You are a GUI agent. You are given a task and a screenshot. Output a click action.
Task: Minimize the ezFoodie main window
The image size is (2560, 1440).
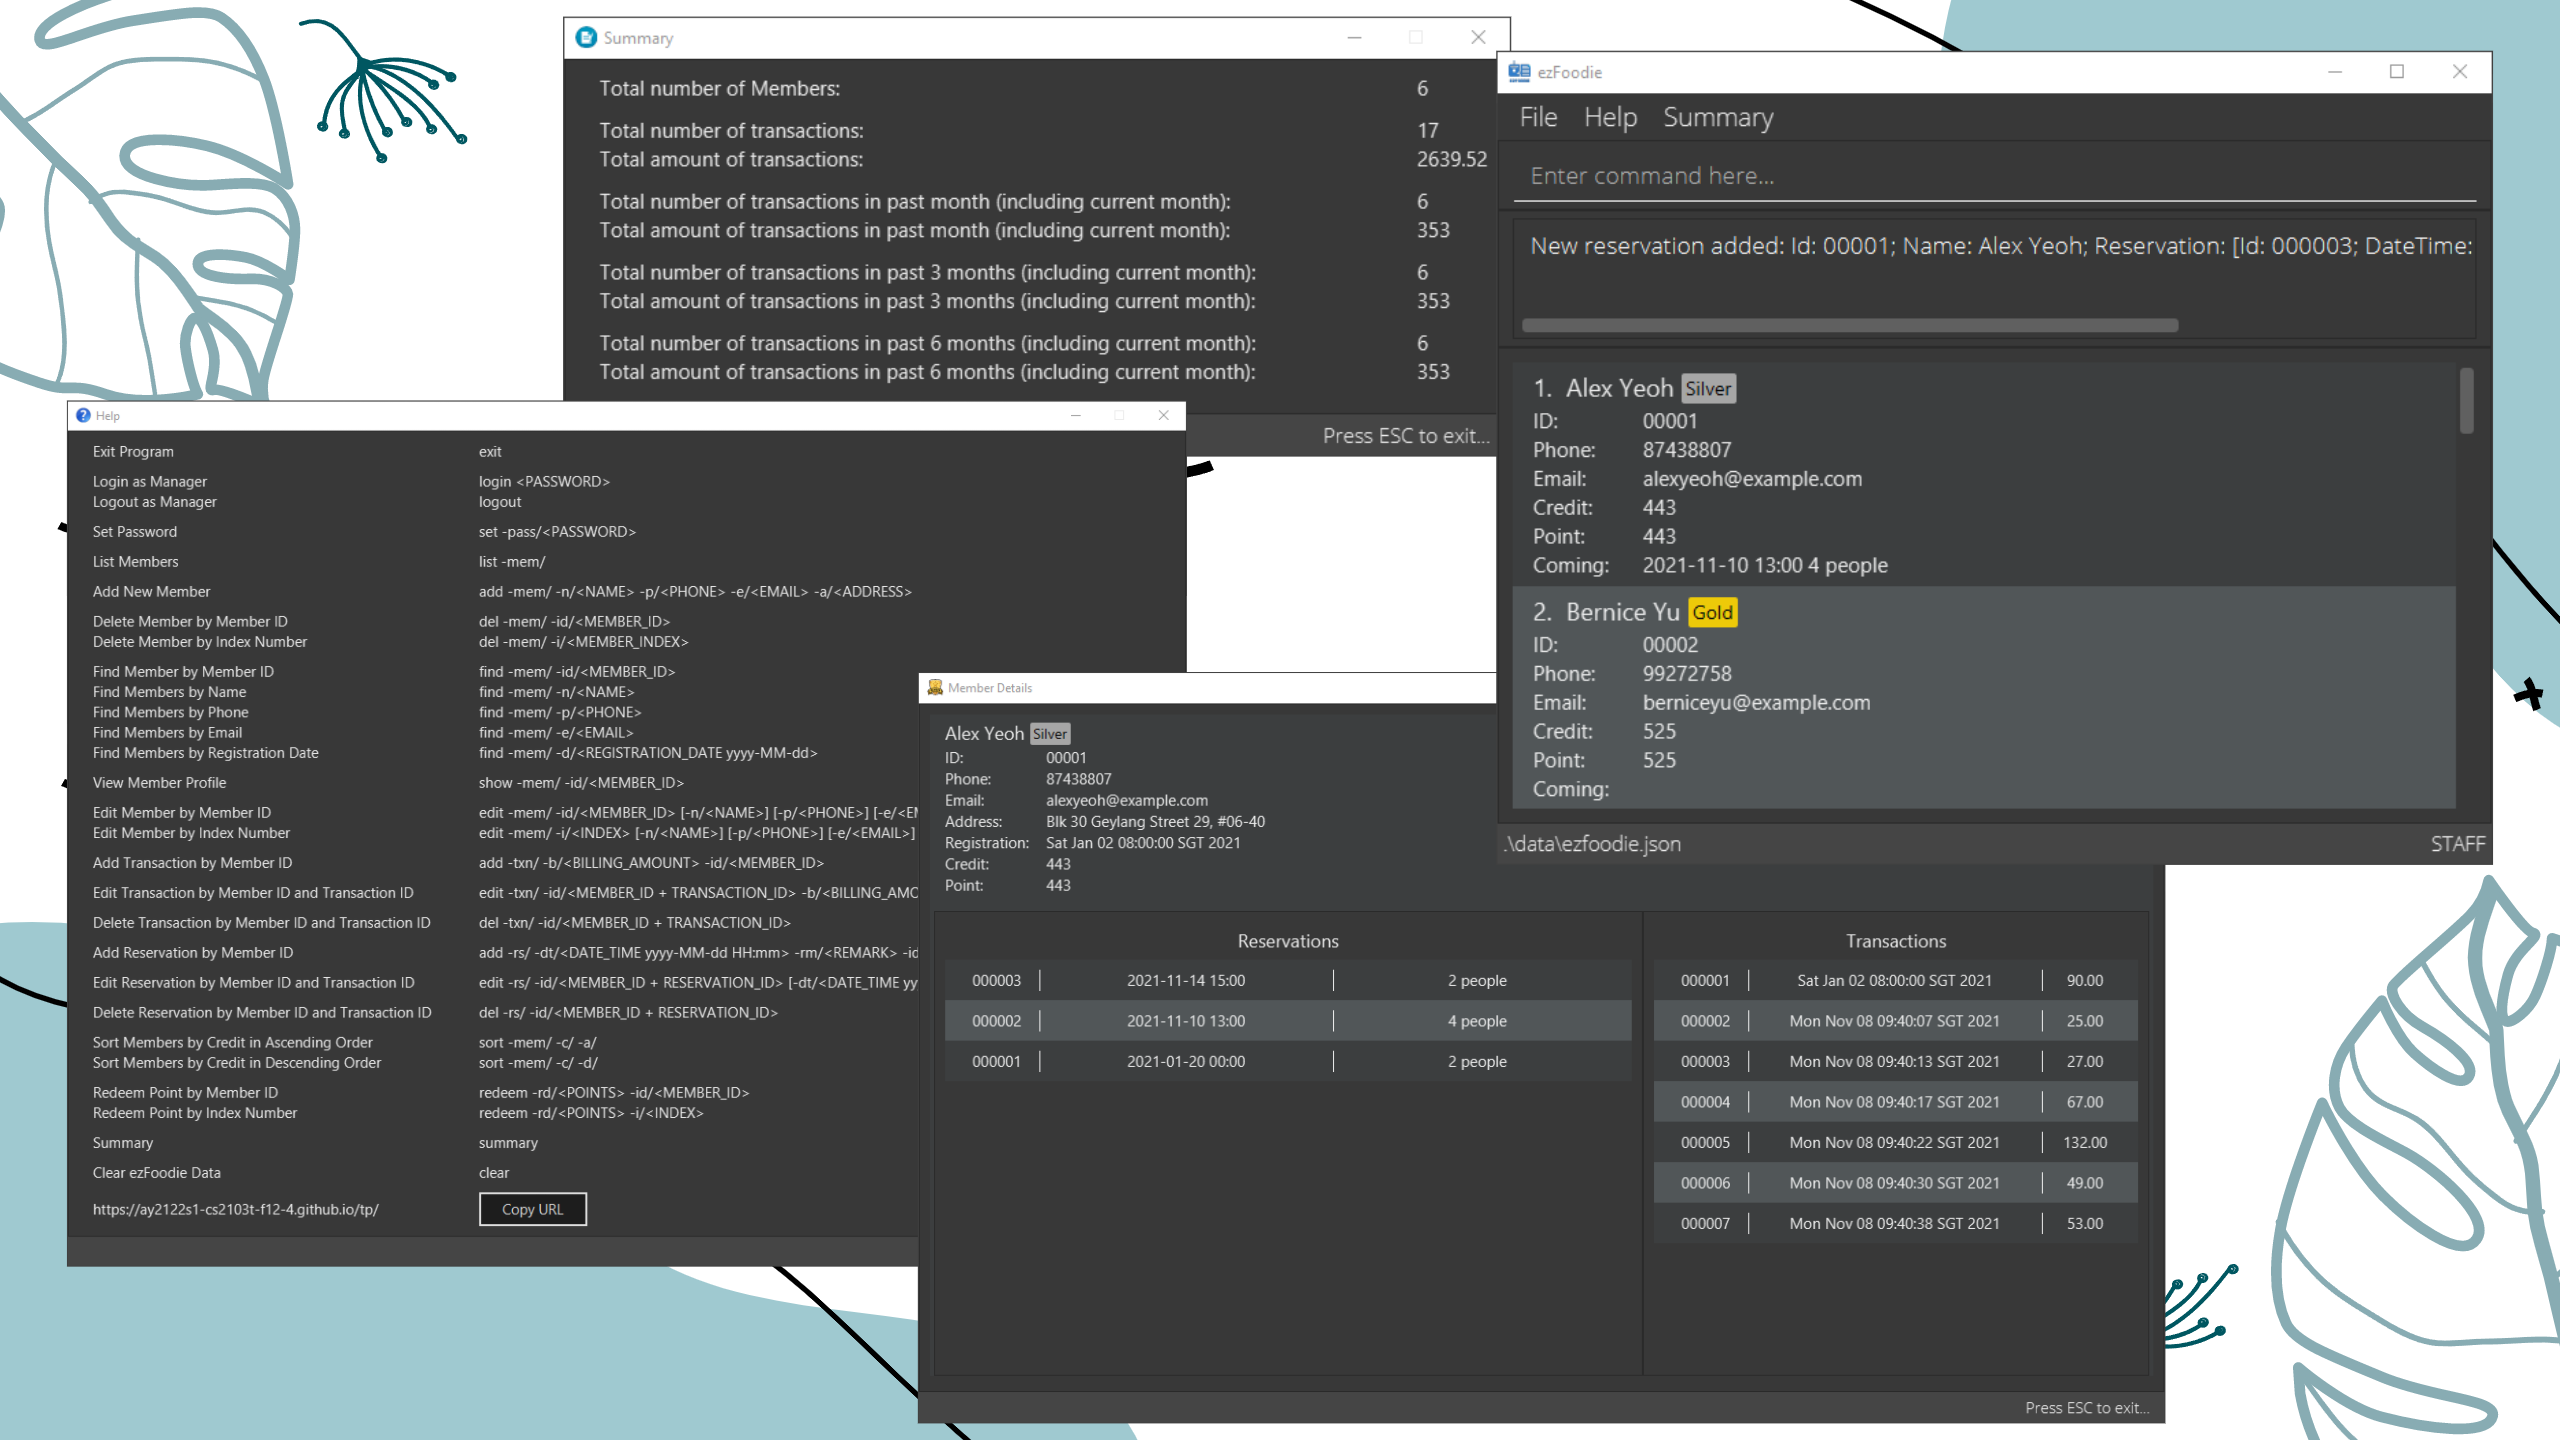tap(2335, 72)
